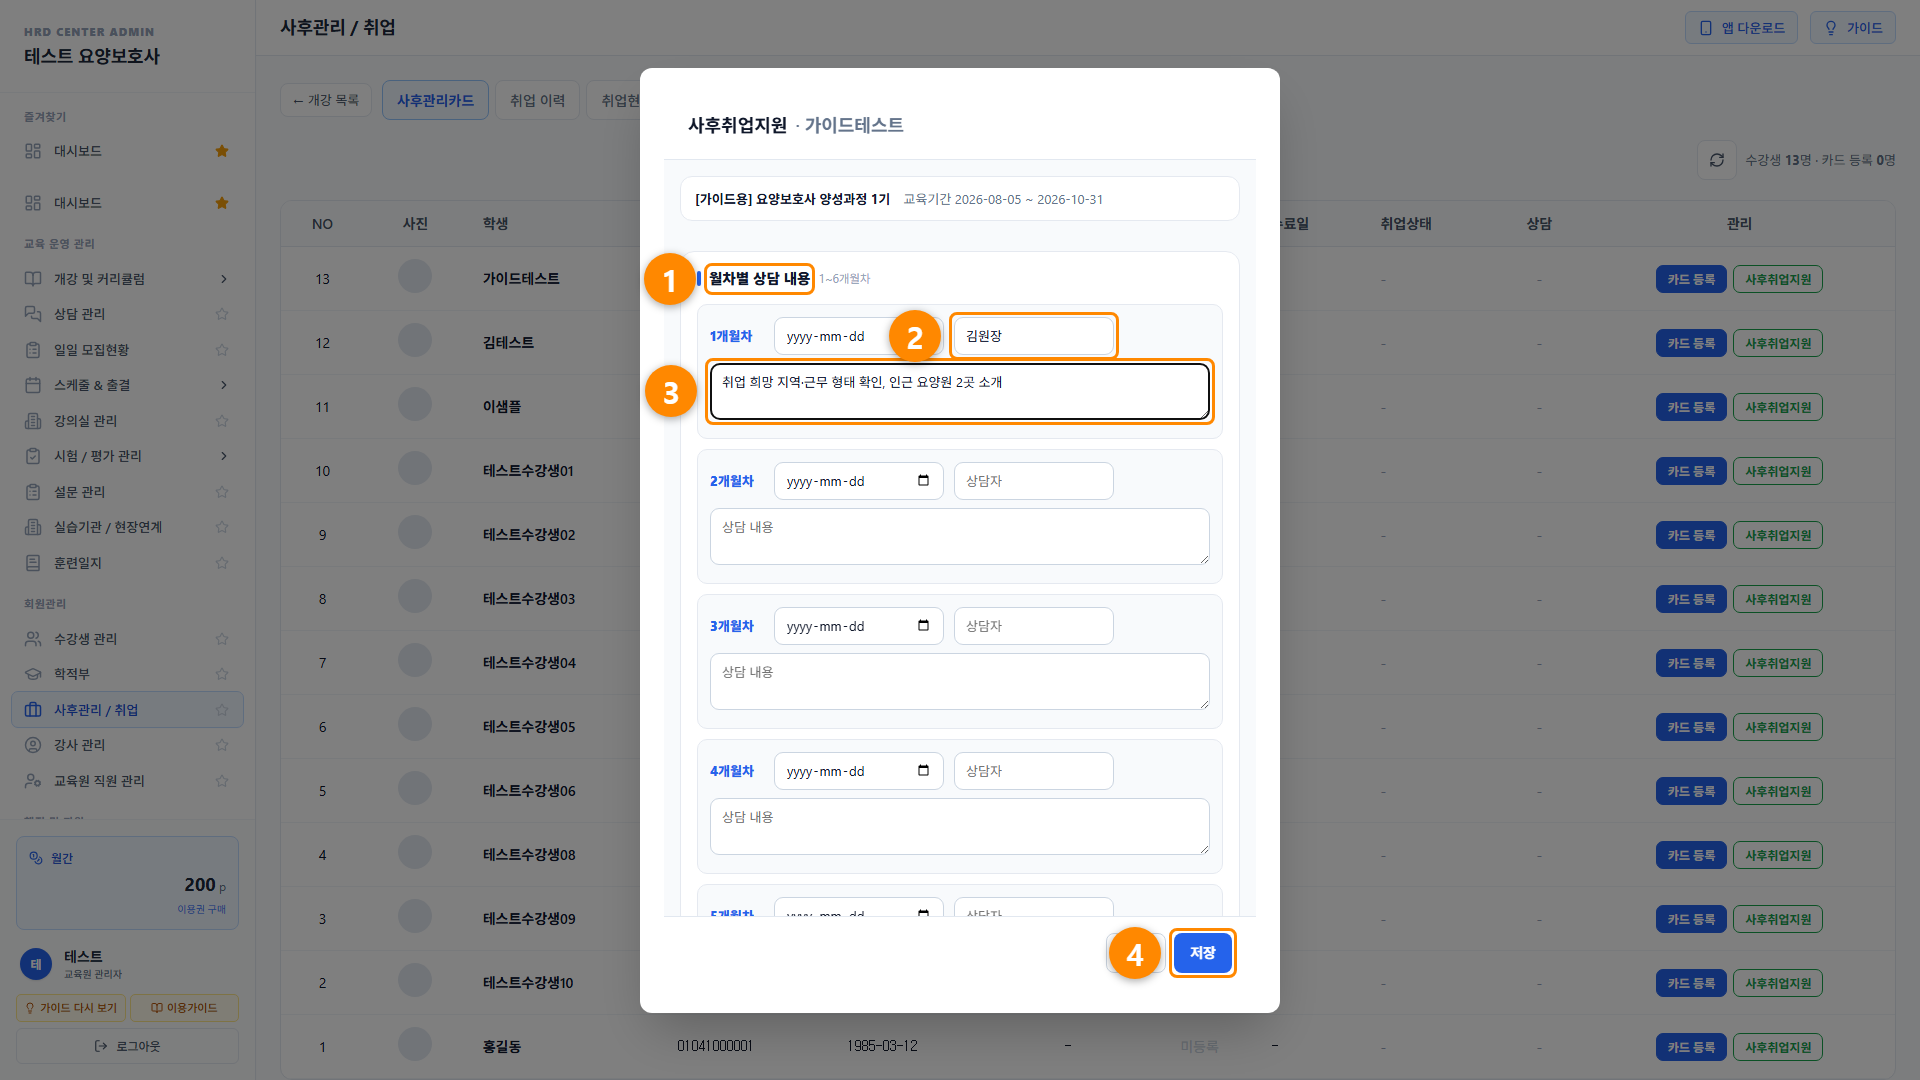Click the 2개월차 상담자 input field
This screenshot has height=1080, width=1920.
pyautogui.click(x=1033, y=481)
